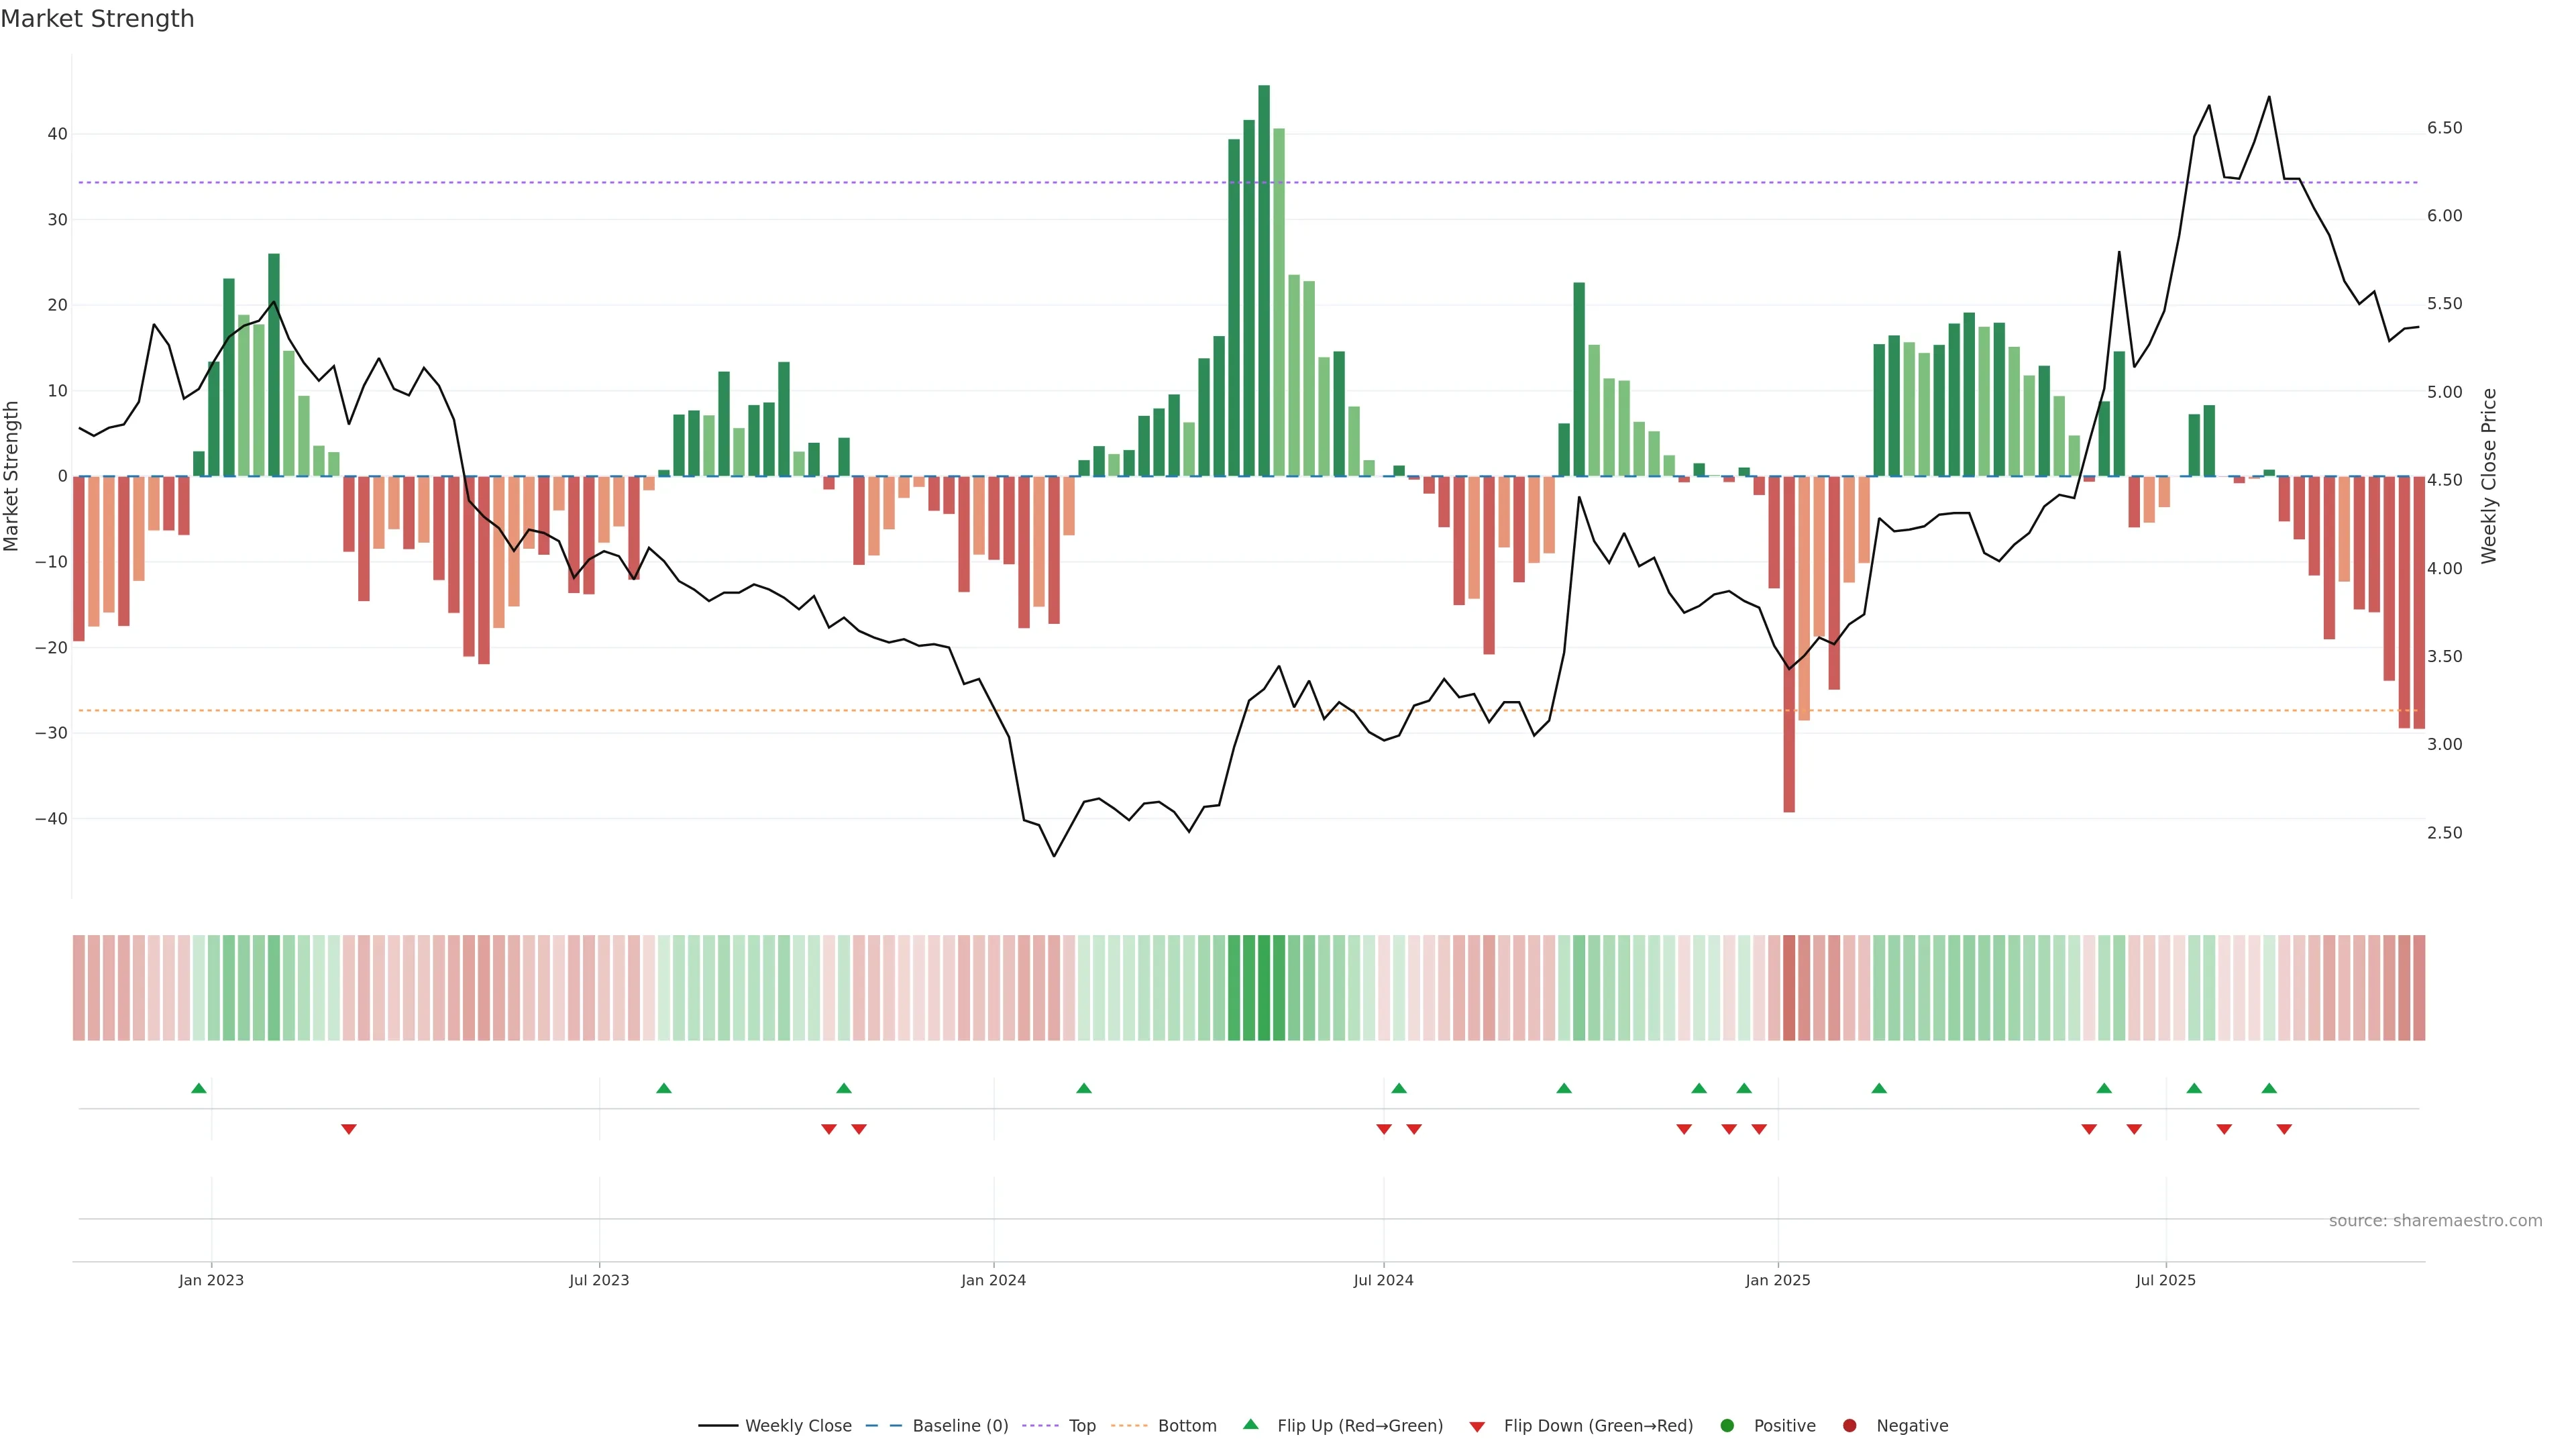2576x1449 pixels.
Task: Click the Weekly Close Price axis title
Action: click(x=2489, y=476)
